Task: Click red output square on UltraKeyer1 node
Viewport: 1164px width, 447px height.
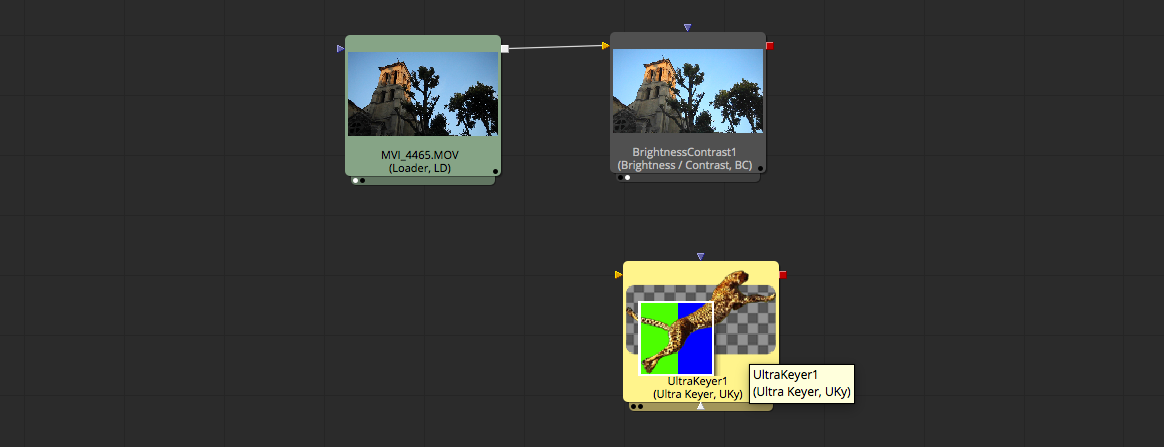Action: [783, 275]
